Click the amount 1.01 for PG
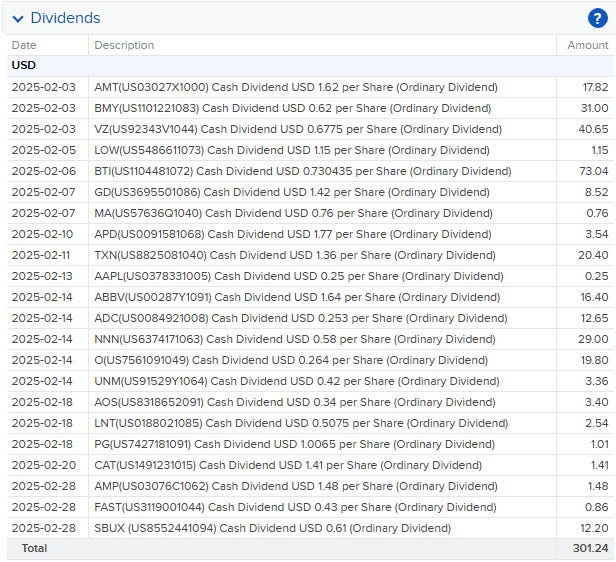This screenshot has width=616, height=562. (x=600, y=445)
